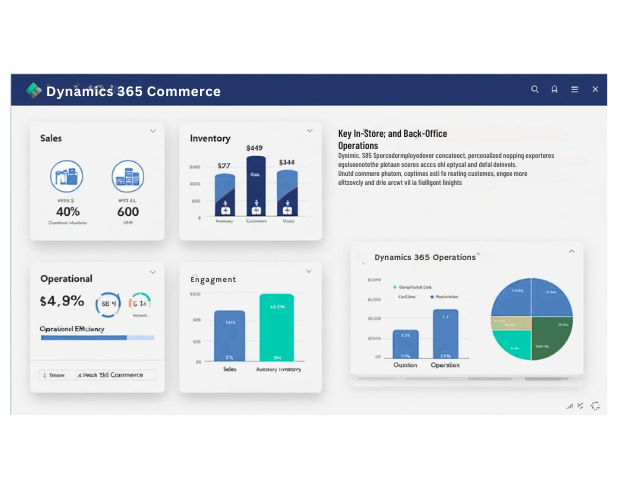The height and width of the screenshot is (488, 617).
Task: Click the 600 value in Sales
Action: pyautogui.click(x=128, y=212)
